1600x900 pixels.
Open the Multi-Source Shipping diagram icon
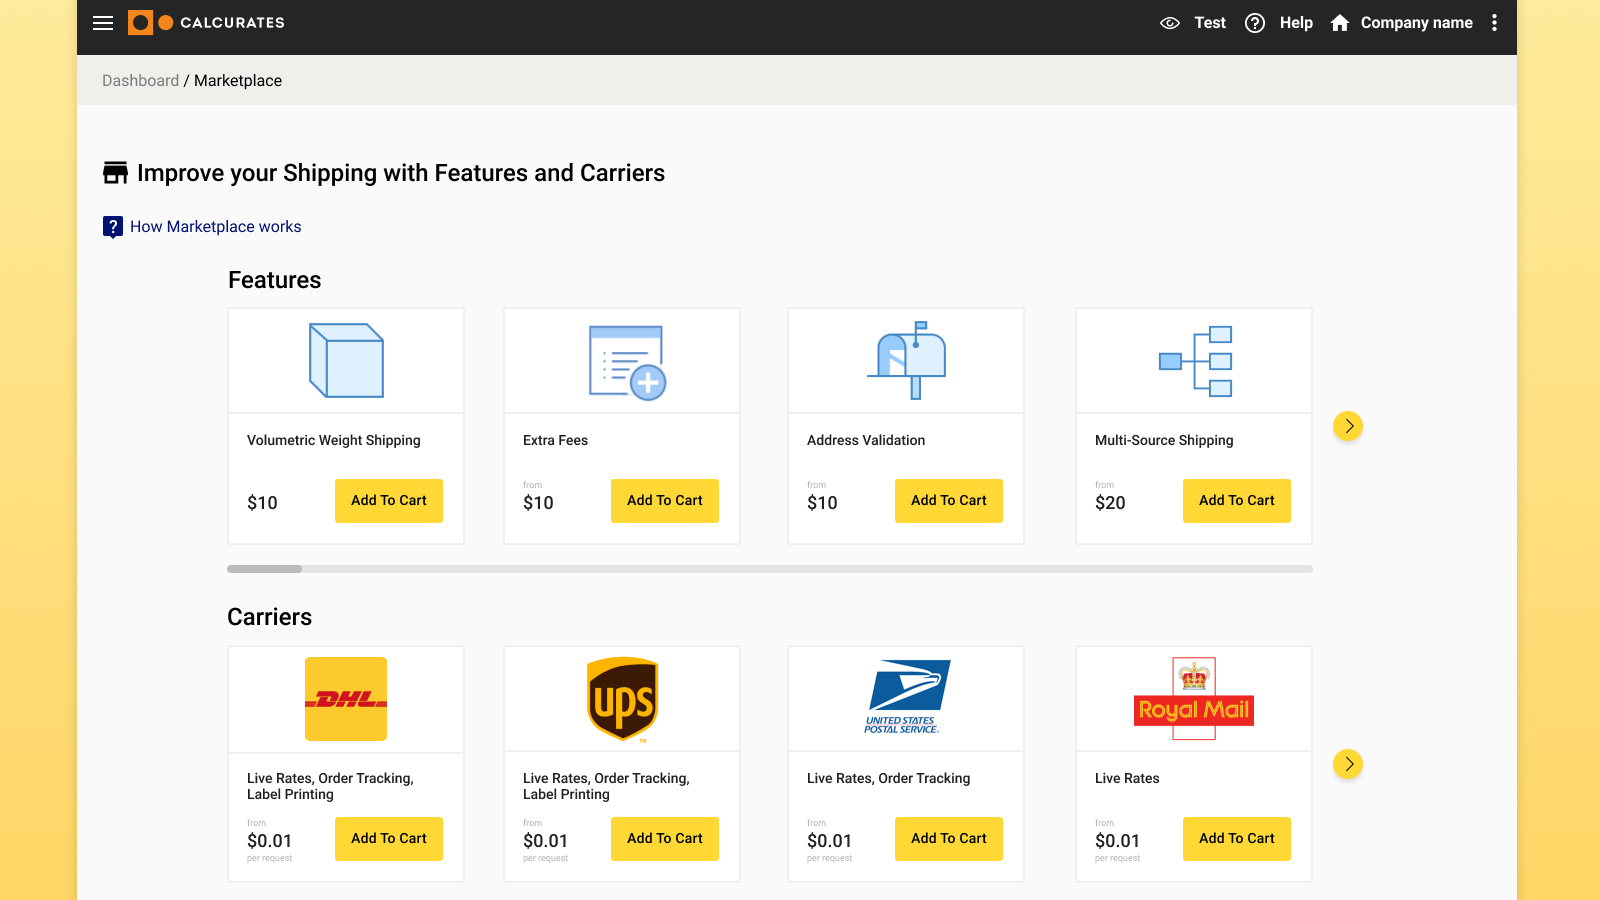[x=1195, y=361]
